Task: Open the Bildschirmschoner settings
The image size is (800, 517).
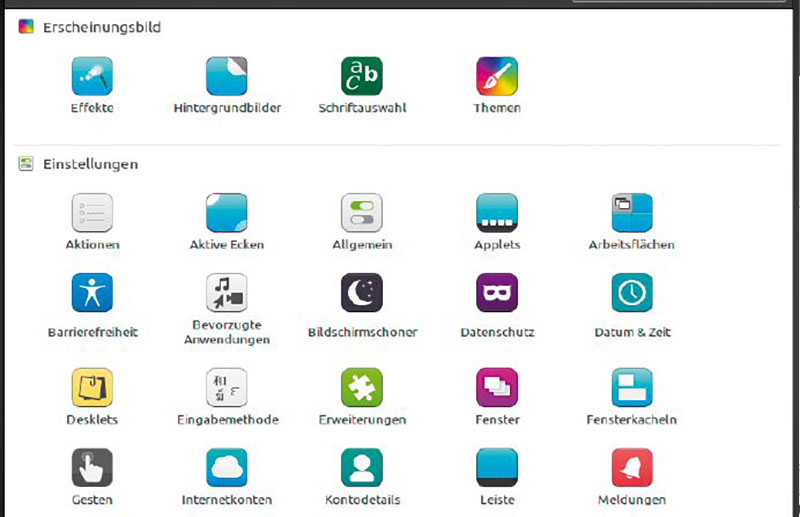Action: point(362,293)
